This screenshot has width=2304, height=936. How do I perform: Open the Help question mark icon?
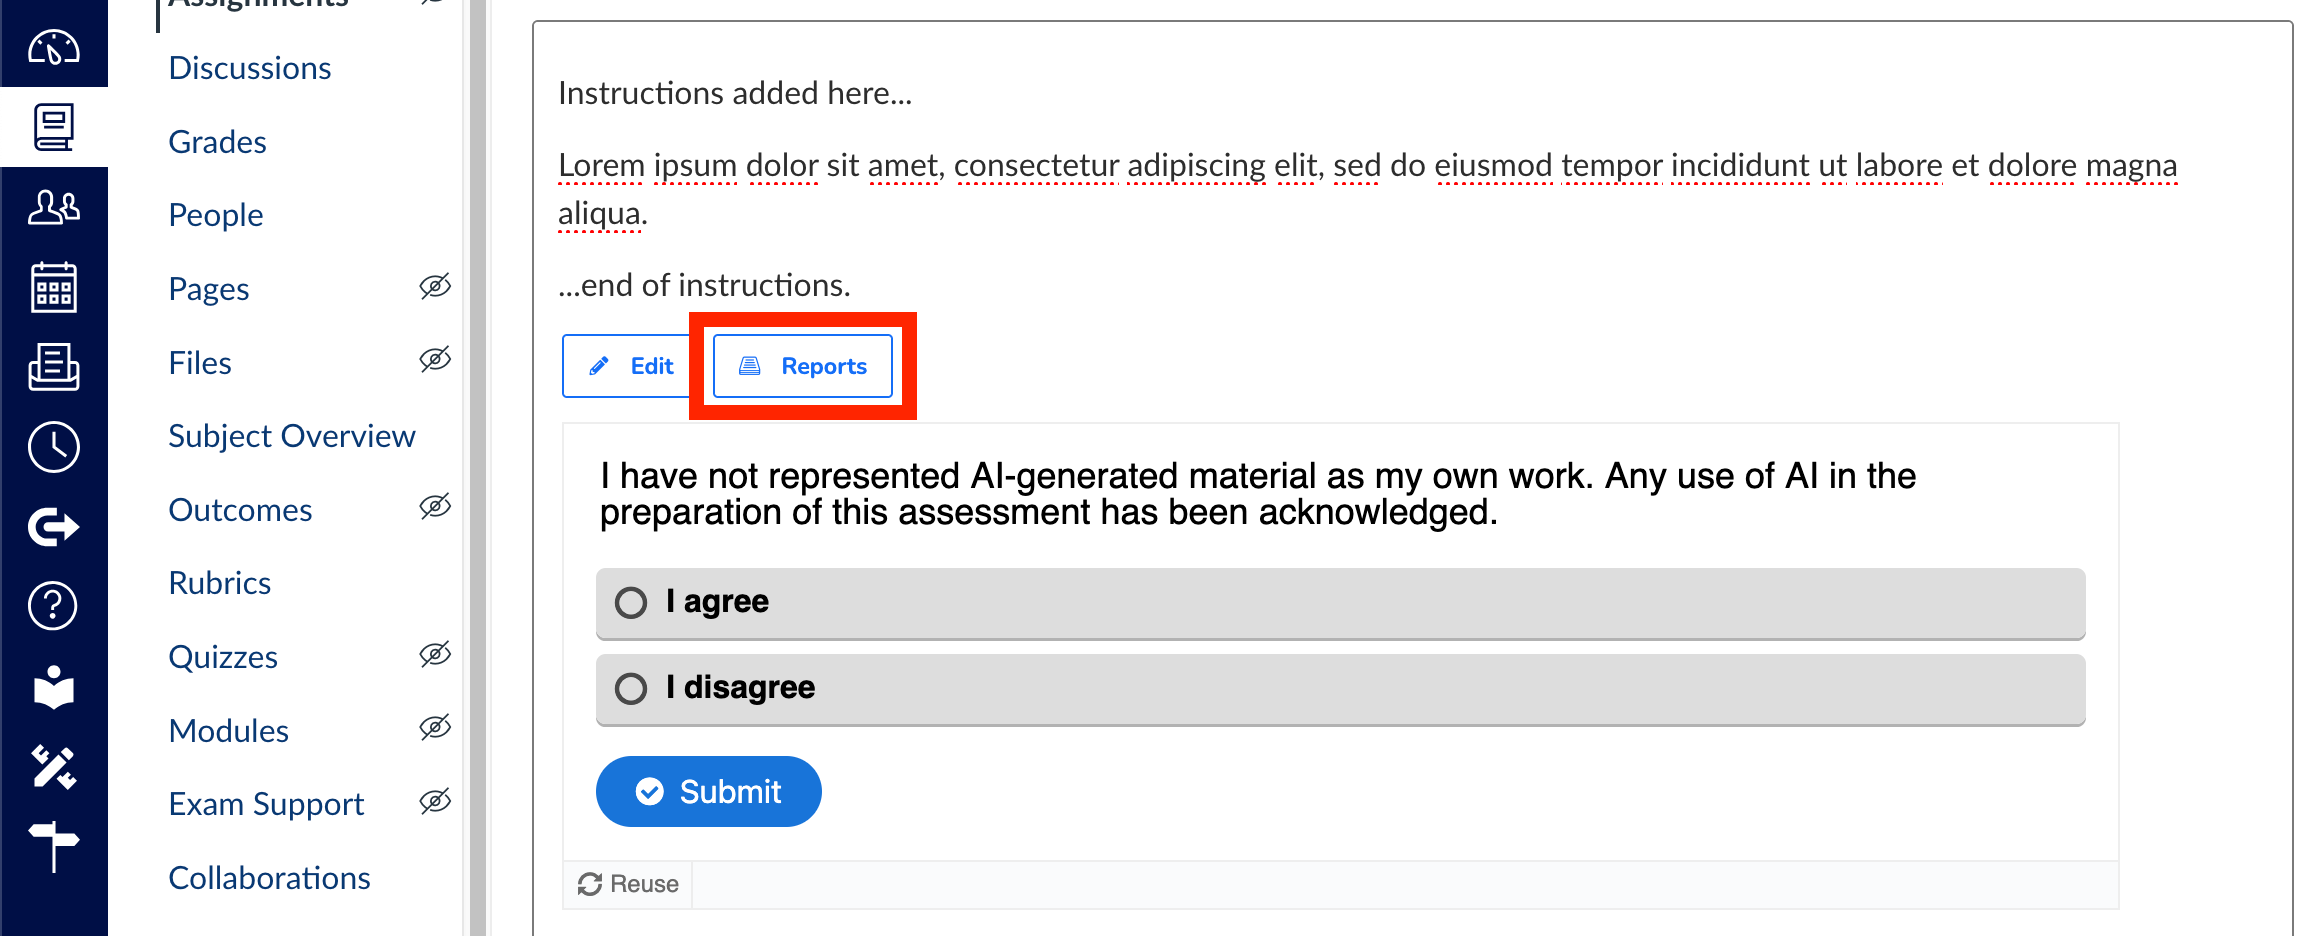(x=54, y=606)
